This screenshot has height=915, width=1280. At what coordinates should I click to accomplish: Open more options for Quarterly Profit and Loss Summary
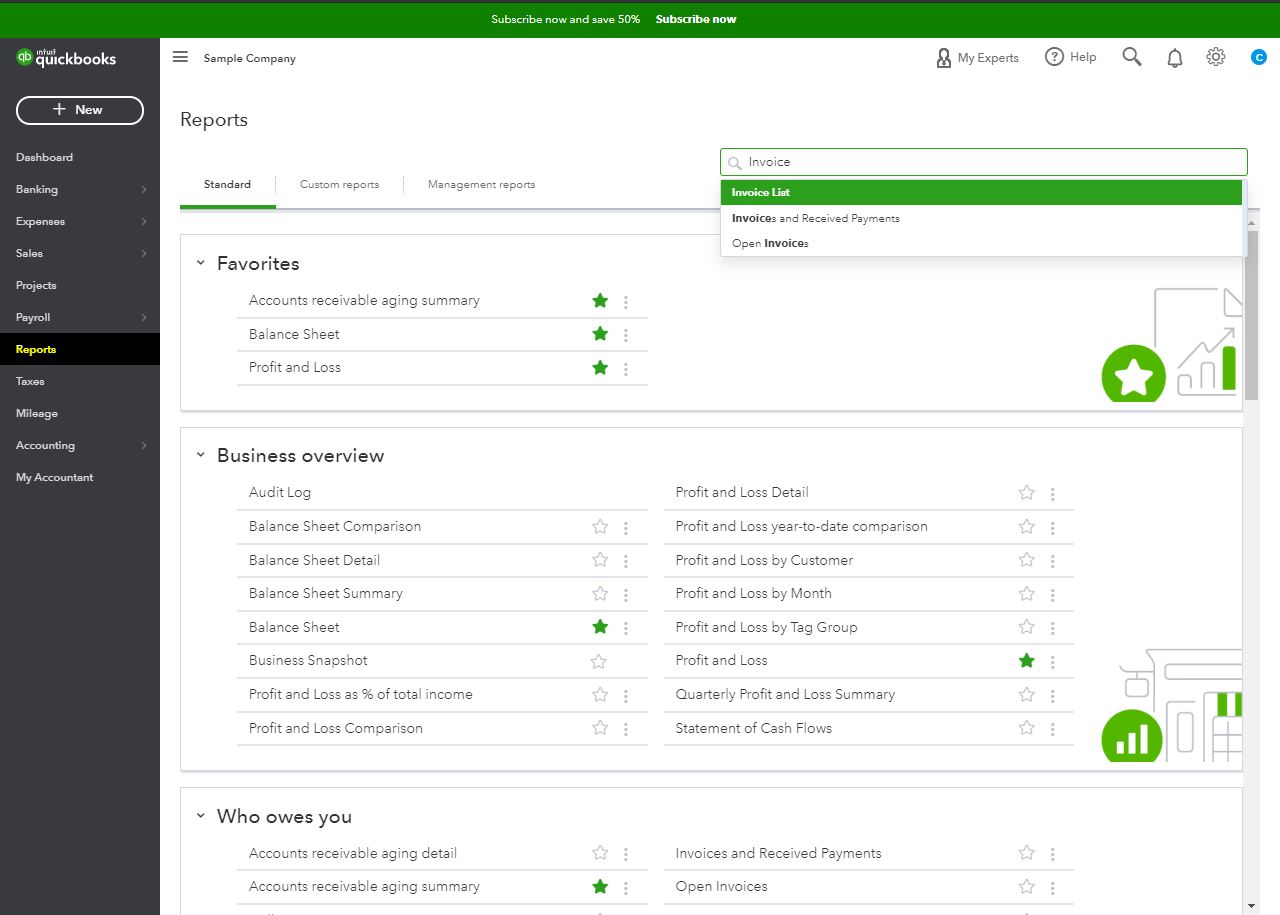coord(1052,695)
